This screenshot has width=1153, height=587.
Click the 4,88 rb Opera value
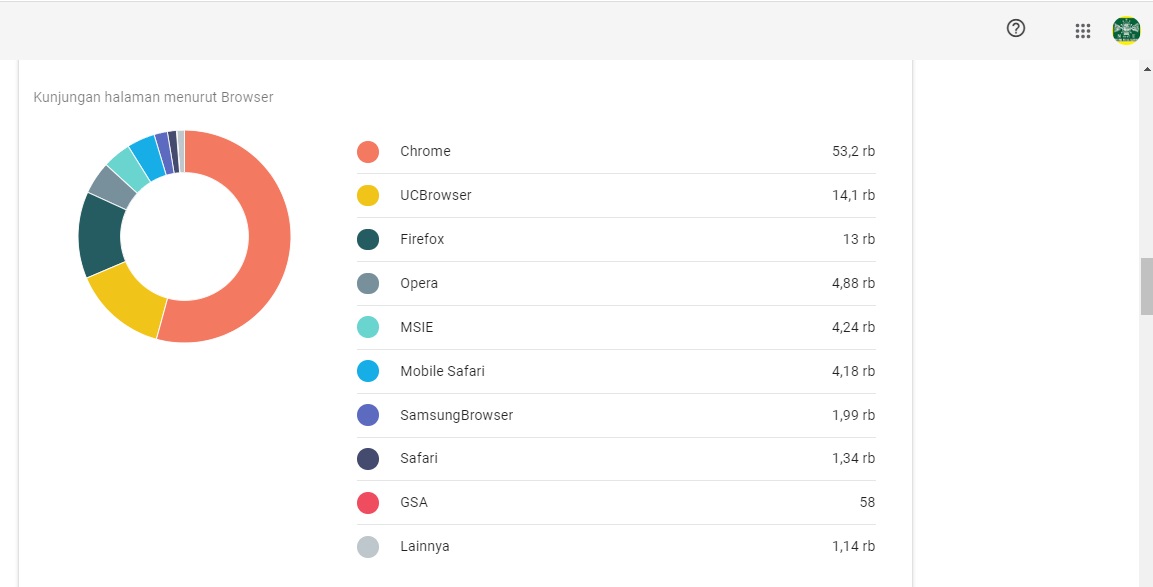(x=854, y=283)
